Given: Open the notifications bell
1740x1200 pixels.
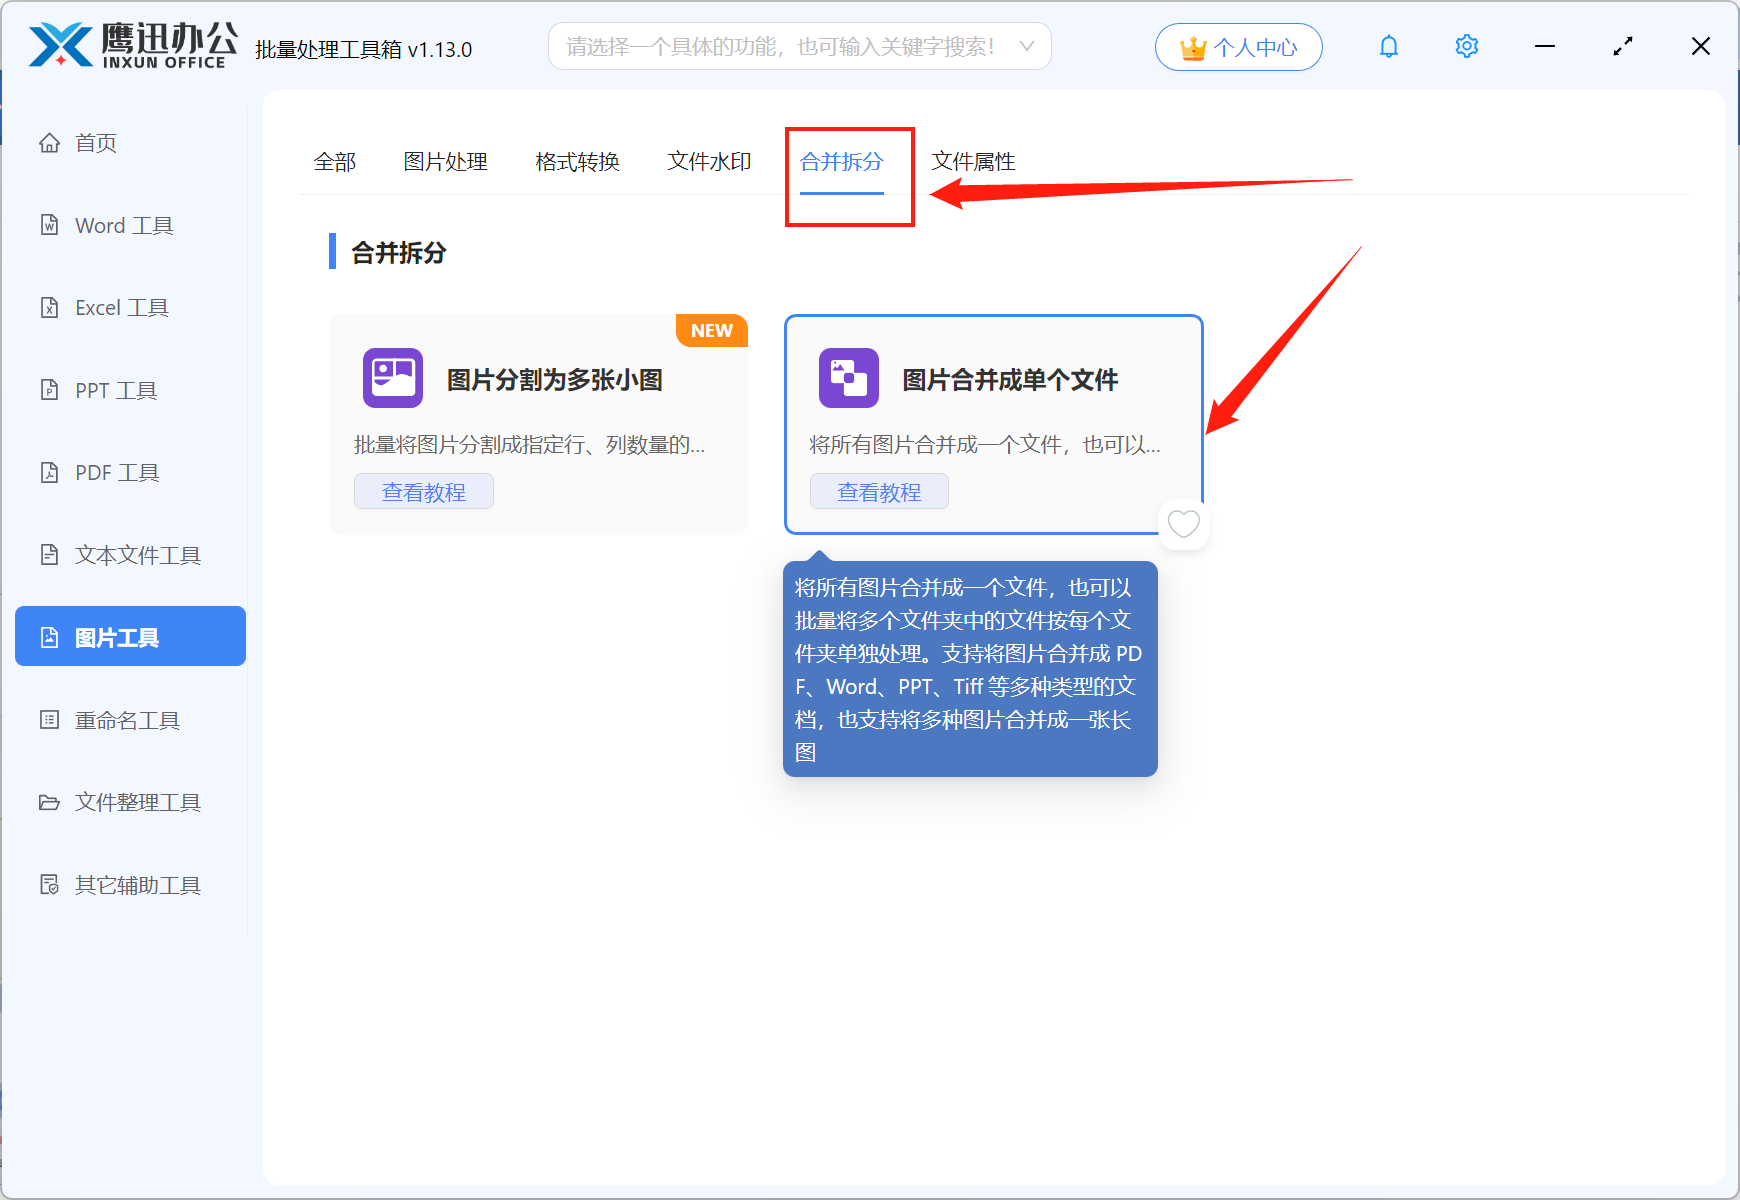Looking at the screenshot, I should (x=1388, y=46).
